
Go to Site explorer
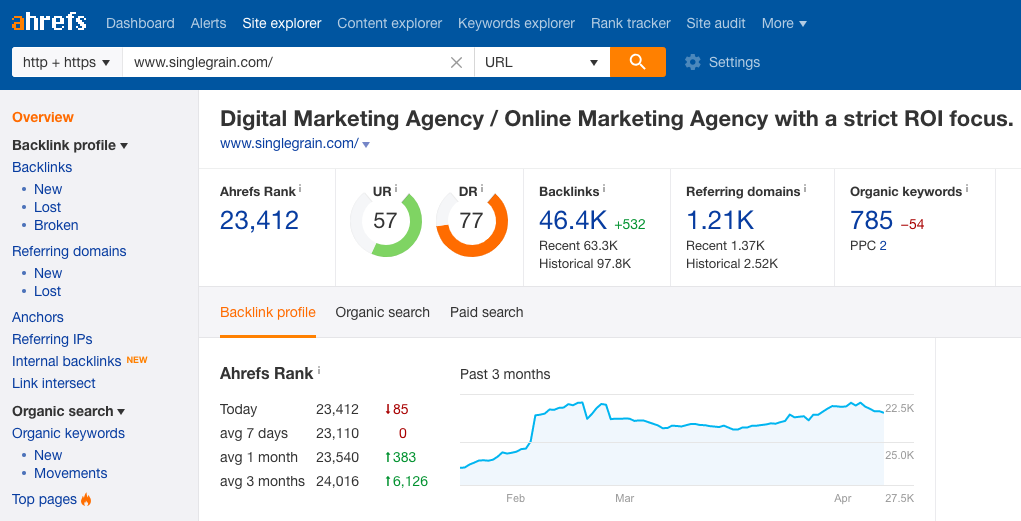pos(282,23)
